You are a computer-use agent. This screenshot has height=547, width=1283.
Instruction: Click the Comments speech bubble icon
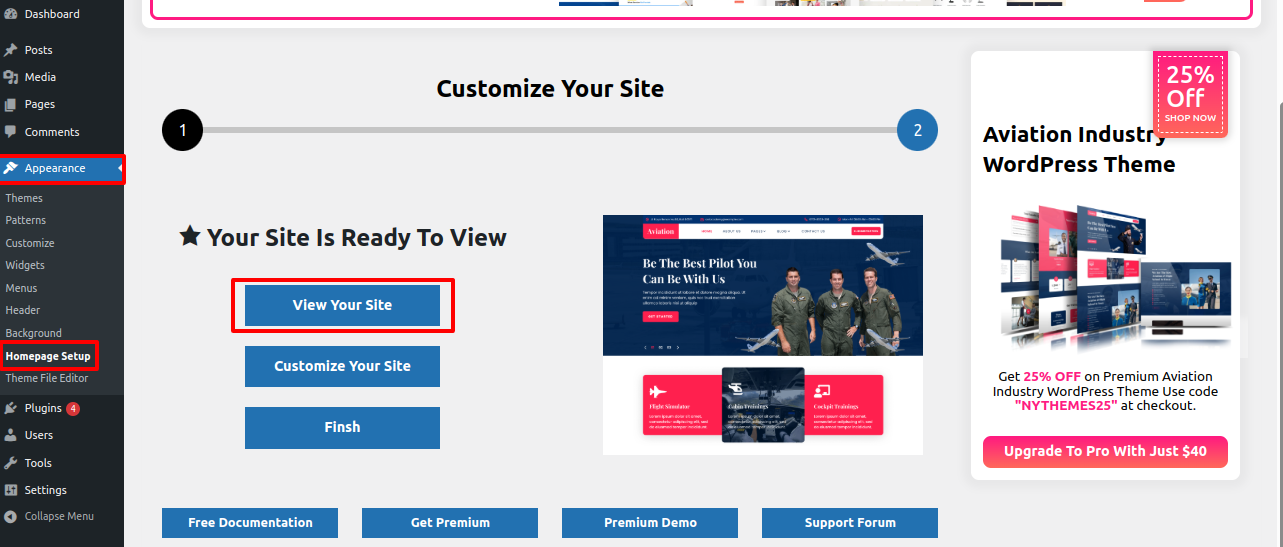[x=11, y=132]
